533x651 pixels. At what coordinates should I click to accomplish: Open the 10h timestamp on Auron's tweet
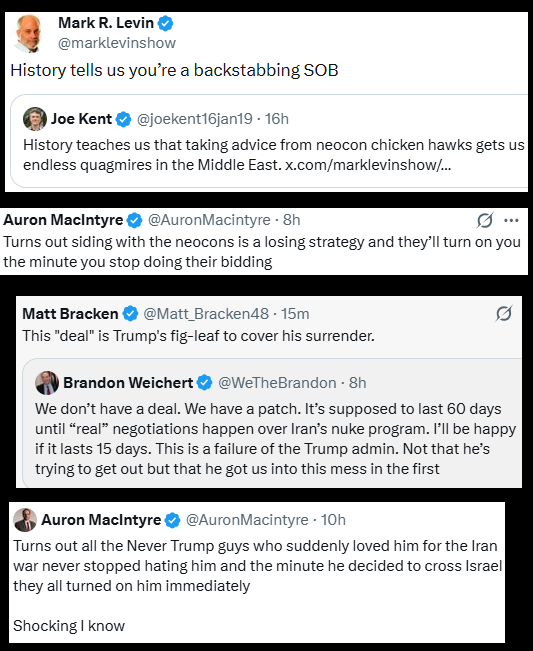click(333, 520)
